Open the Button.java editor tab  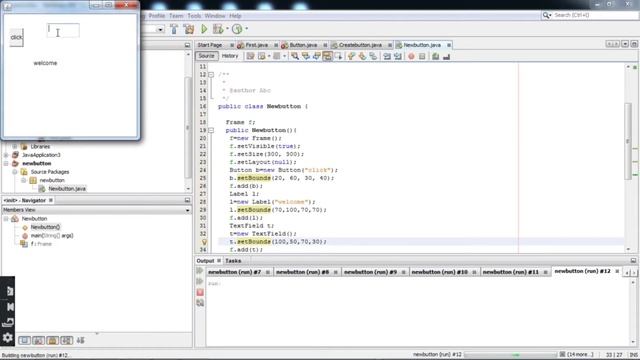tap(303, 45)
